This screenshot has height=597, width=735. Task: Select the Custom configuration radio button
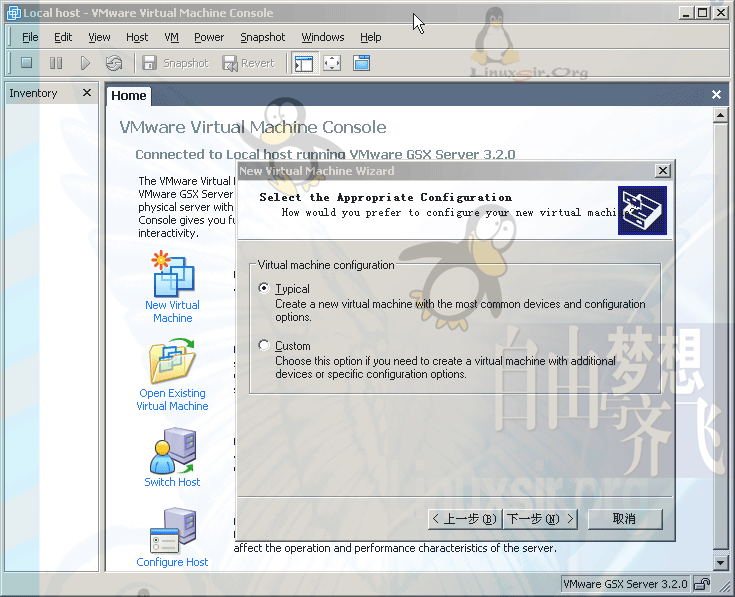264,345
